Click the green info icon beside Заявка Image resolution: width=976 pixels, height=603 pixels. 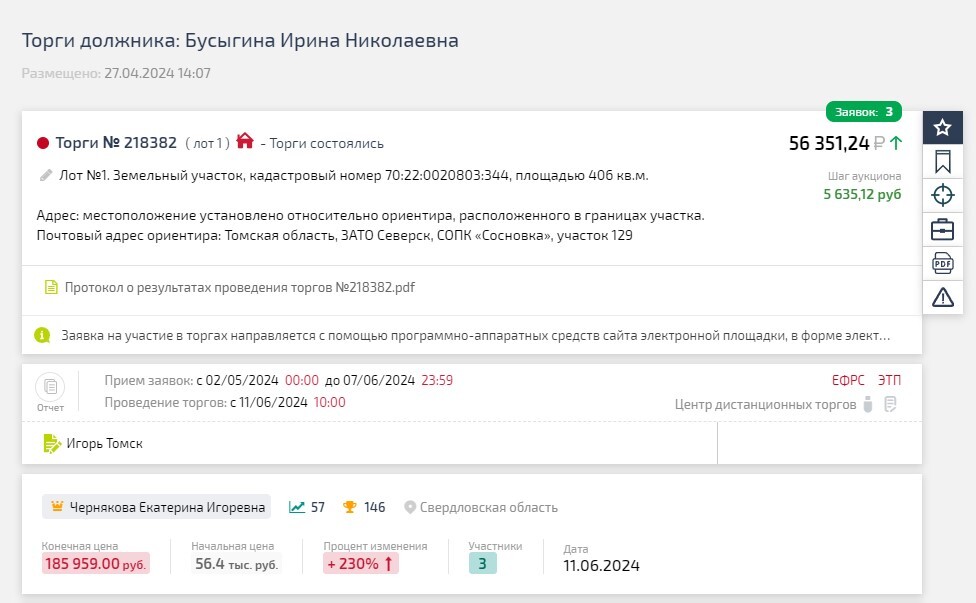pyautogui.click(x=42, y=335)
